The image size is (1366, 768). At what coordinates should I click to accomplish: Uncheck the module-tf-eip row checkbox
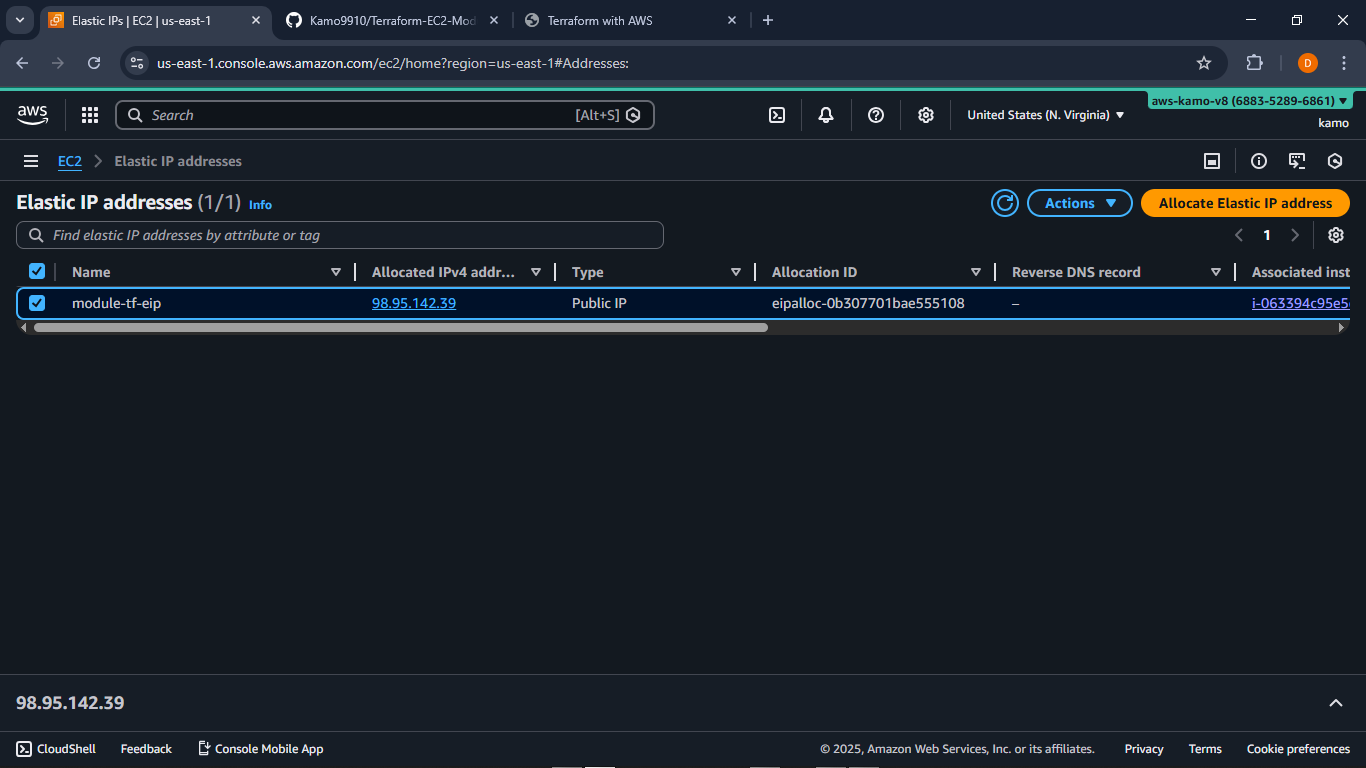pyautogui.click(x=37, y=302)
